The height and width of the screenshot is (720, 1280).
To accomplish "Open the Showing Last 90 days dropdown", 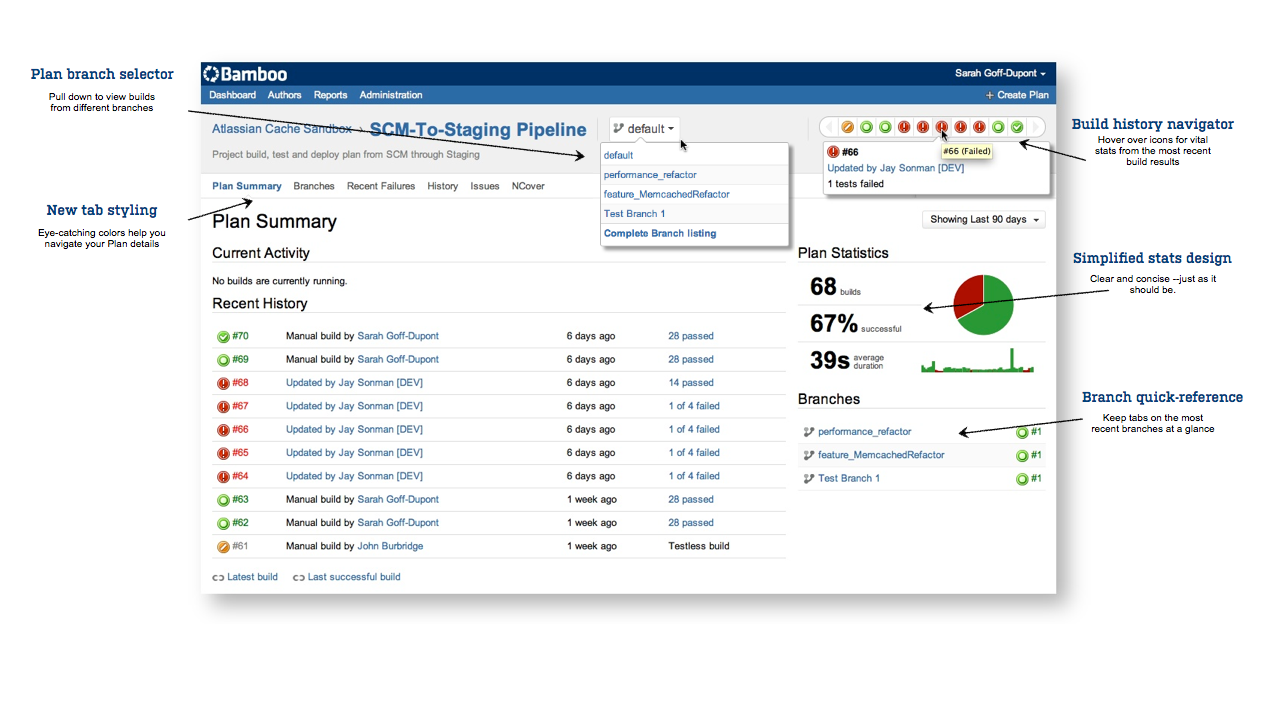I will (983, 219).
